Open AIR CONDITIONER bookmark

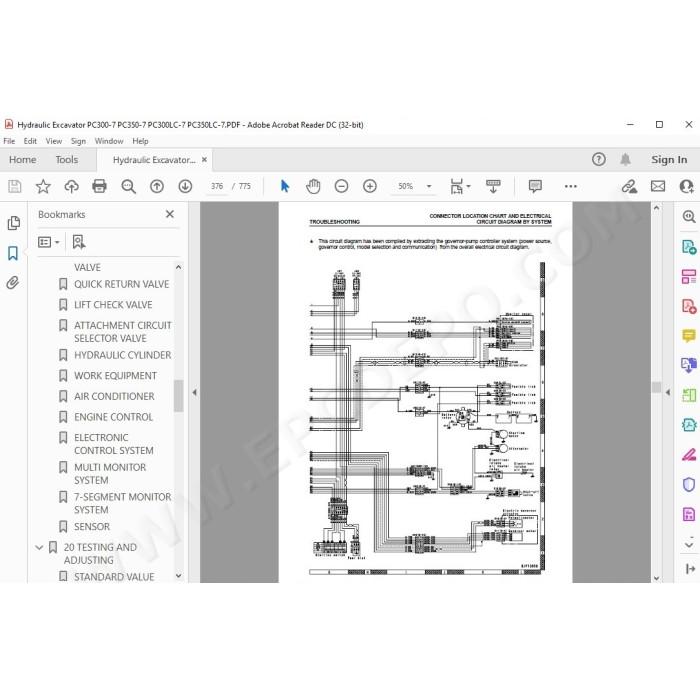pos(114,396)
